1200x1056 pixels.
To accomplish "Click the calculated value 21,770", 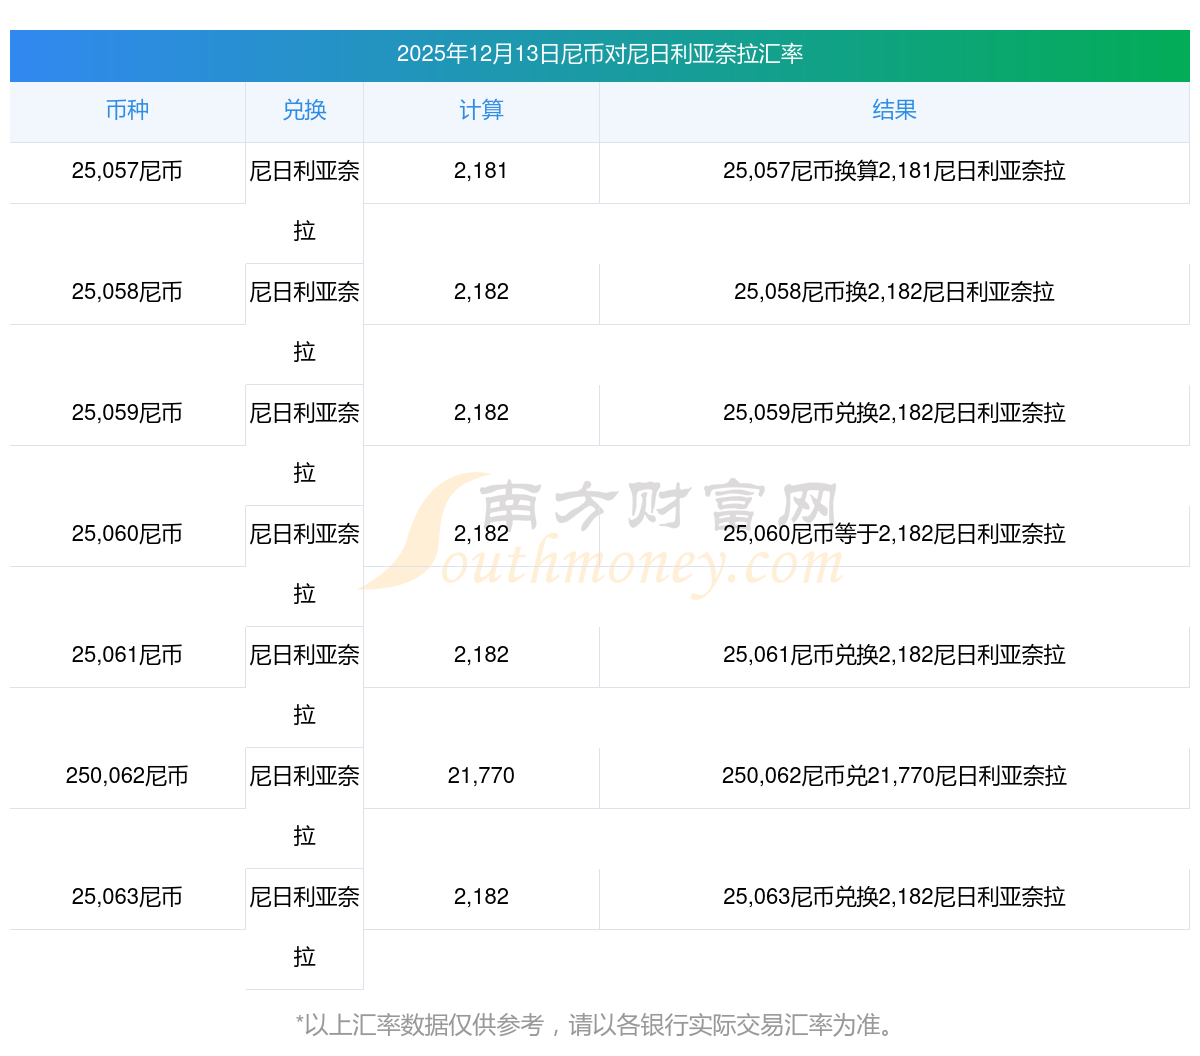I will point(481,777).
